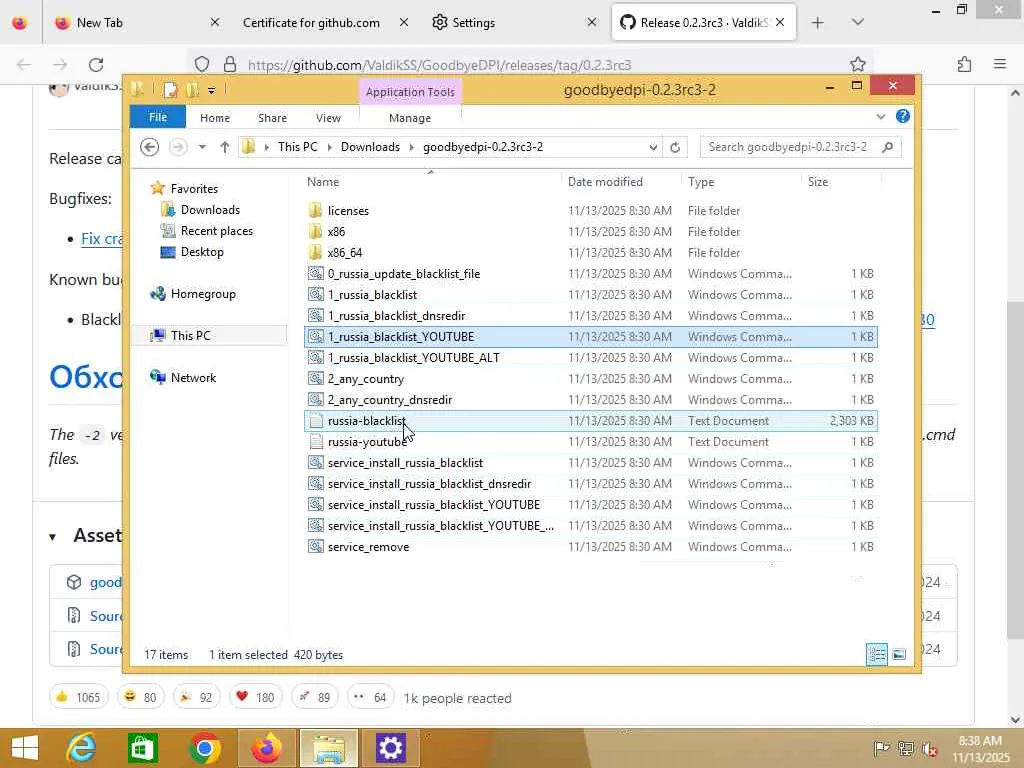The image size is (1024, 768).
Task: Close the New Tab Firefox tab
Action: (214, 23)
